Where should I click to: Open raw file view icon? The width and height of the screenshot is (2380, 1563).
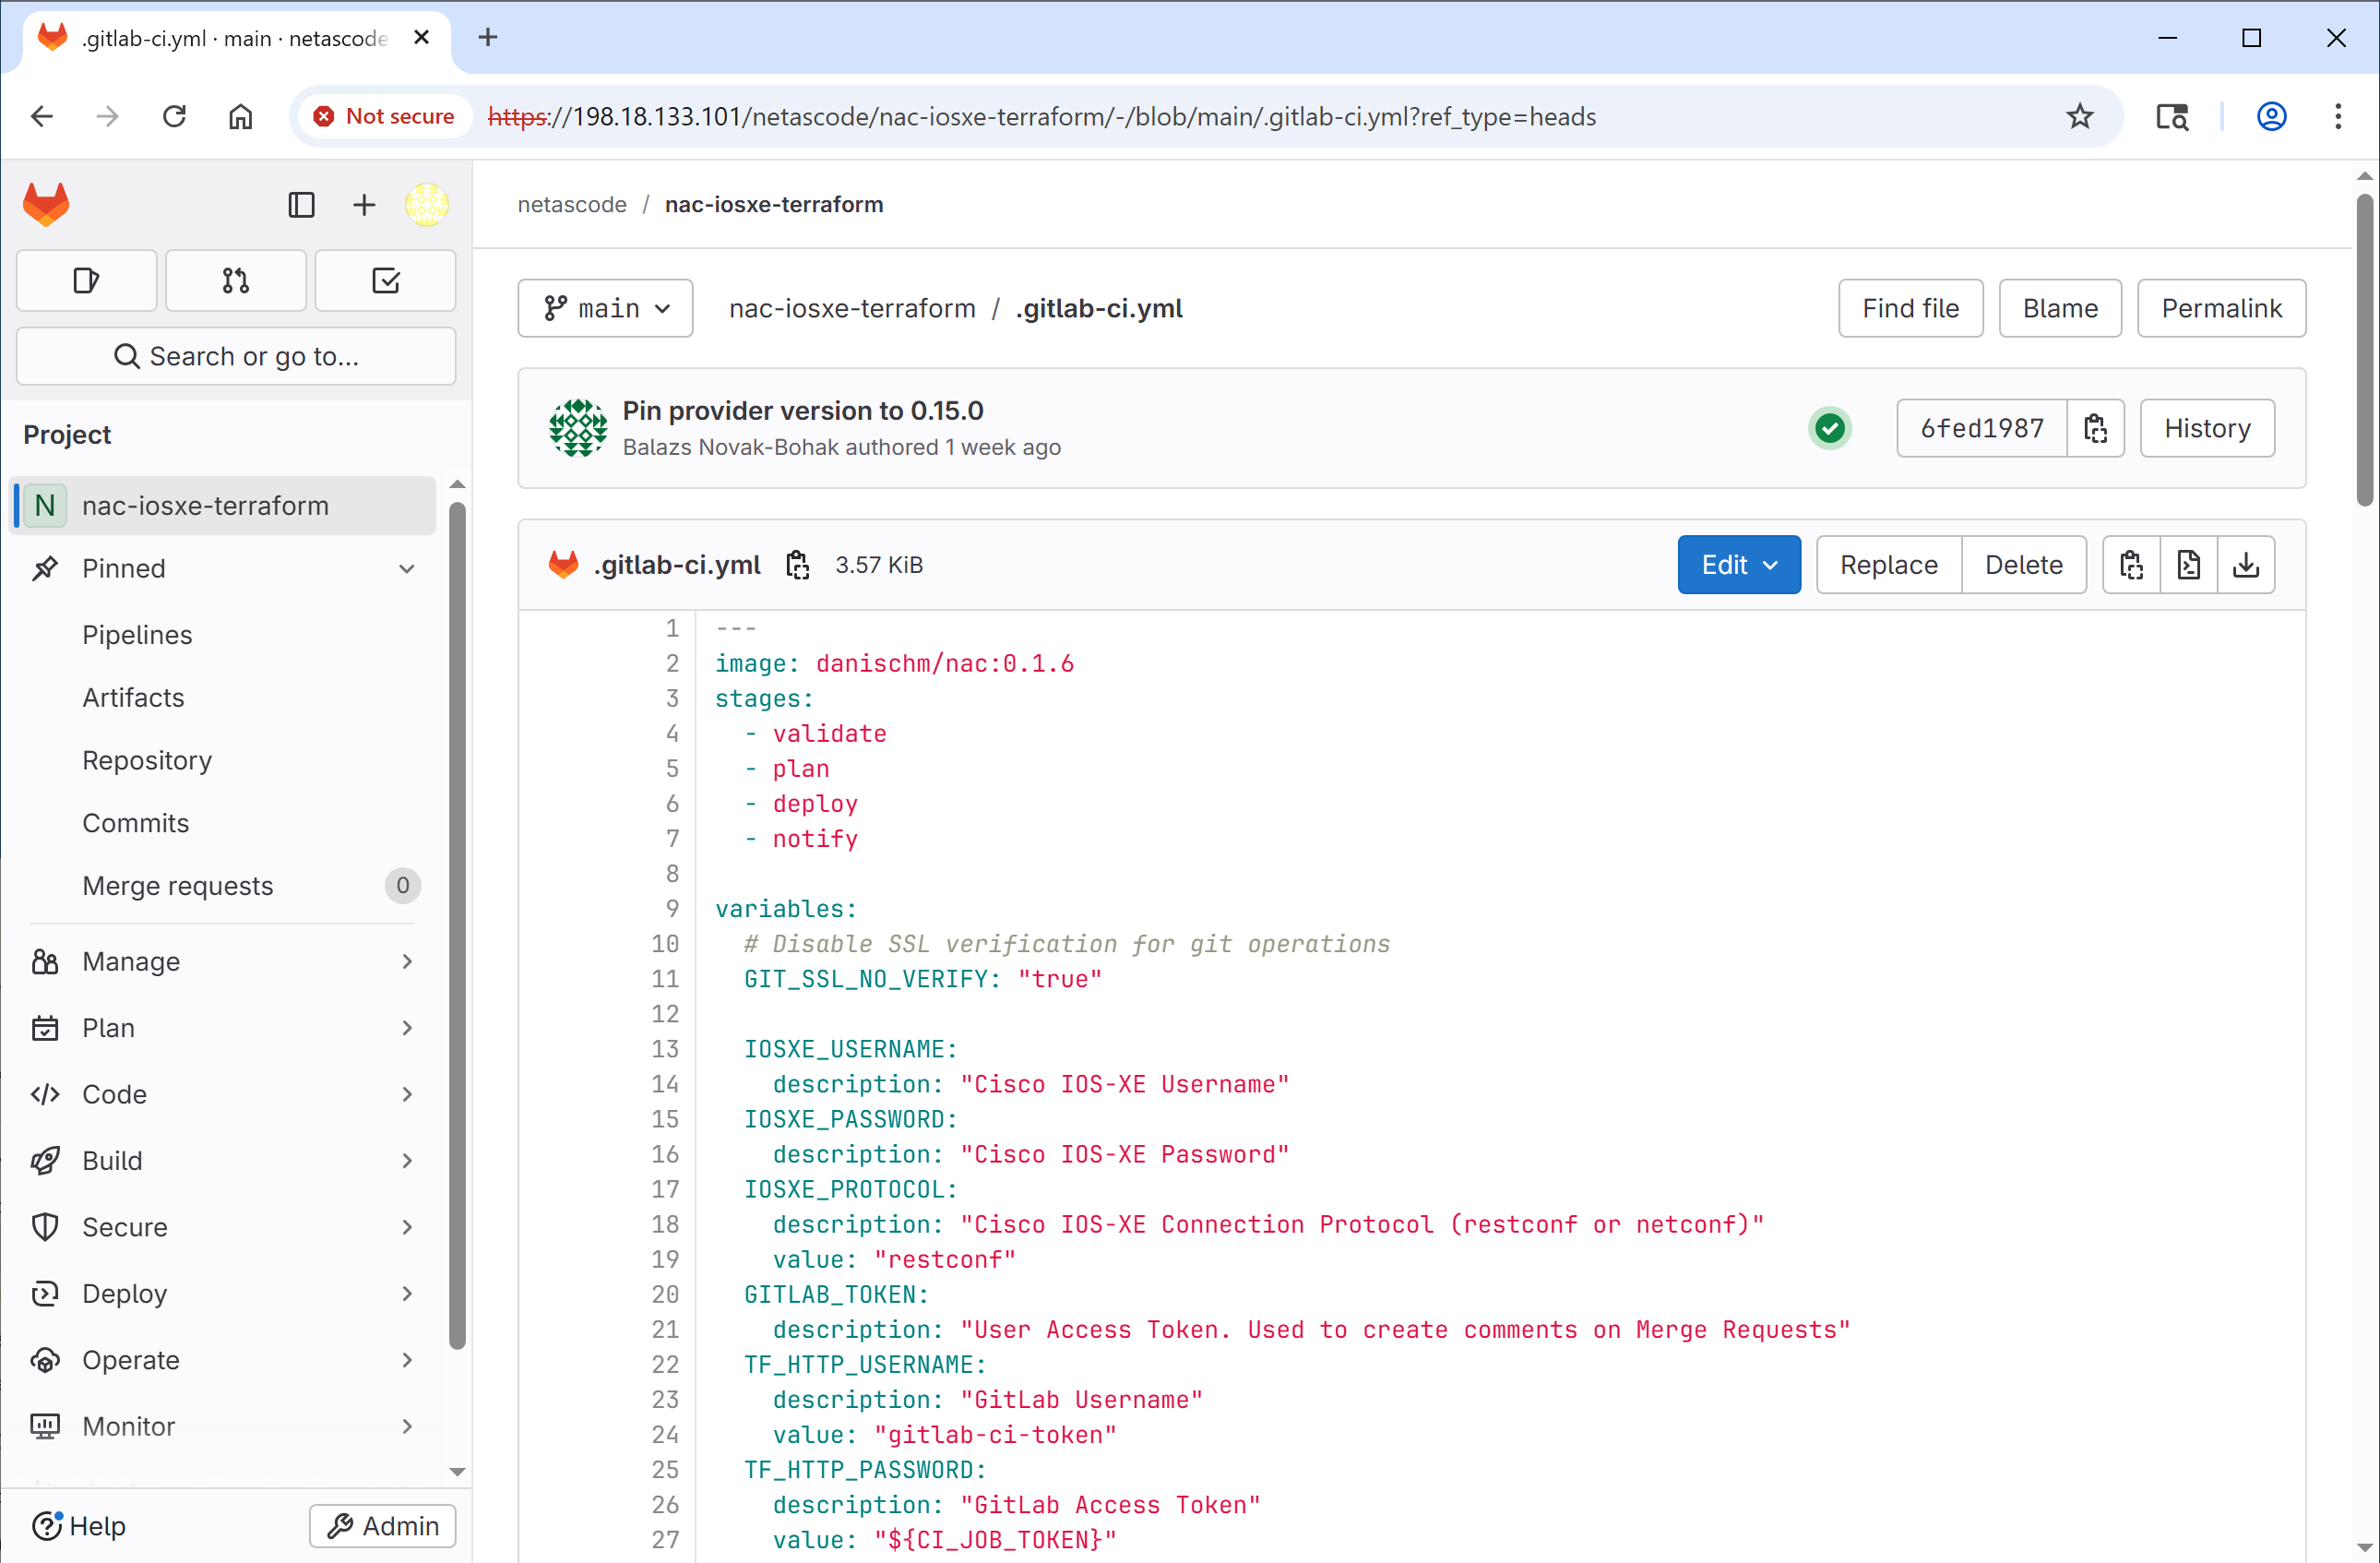pos(2188,565)
